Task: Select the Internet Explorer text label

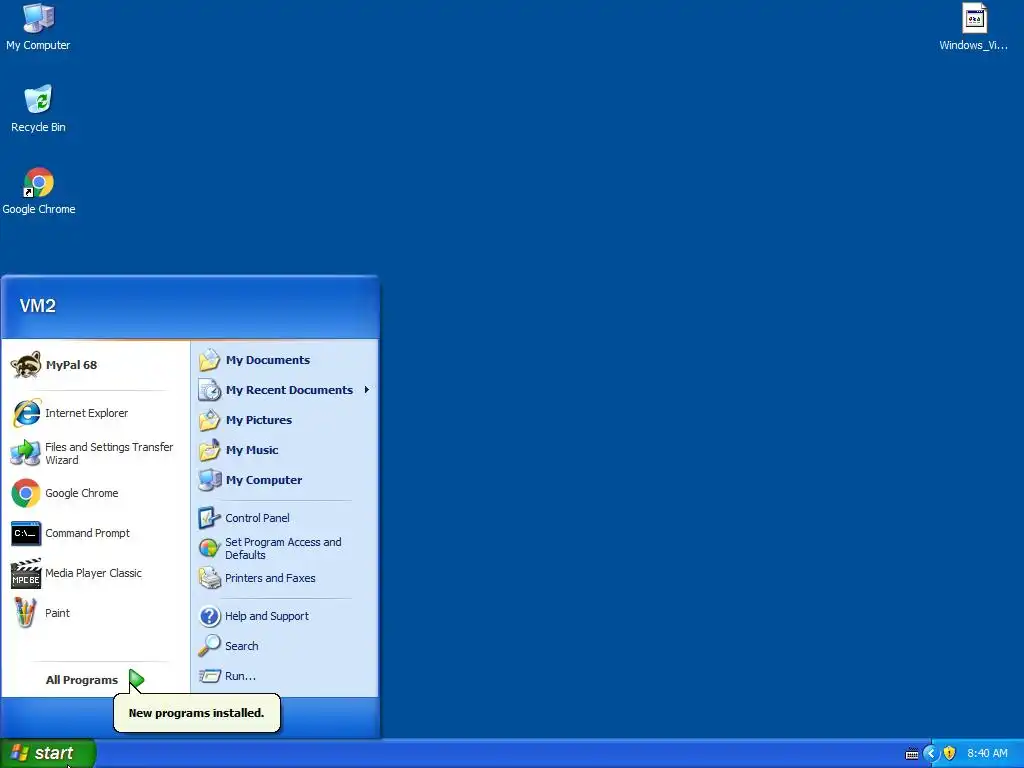Action: 86,413
